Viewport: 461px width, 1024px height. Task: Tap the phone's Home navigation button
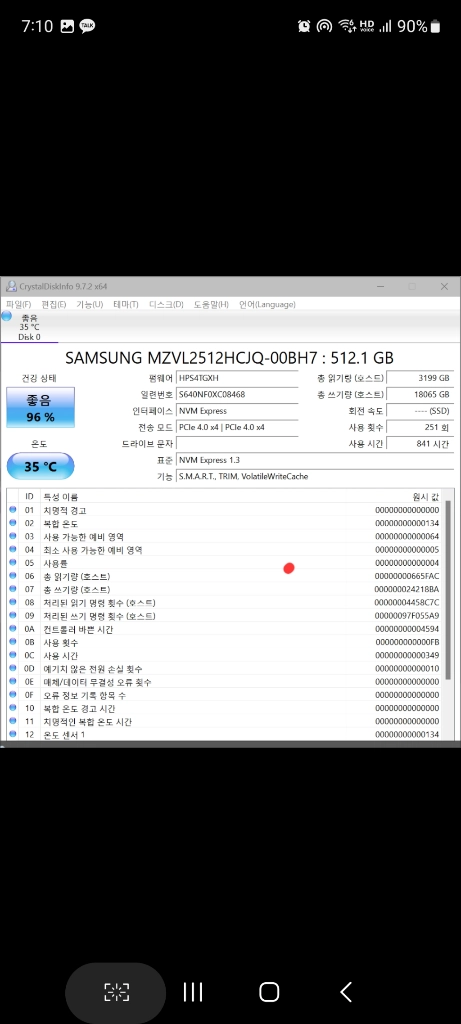tap(269, 992)
